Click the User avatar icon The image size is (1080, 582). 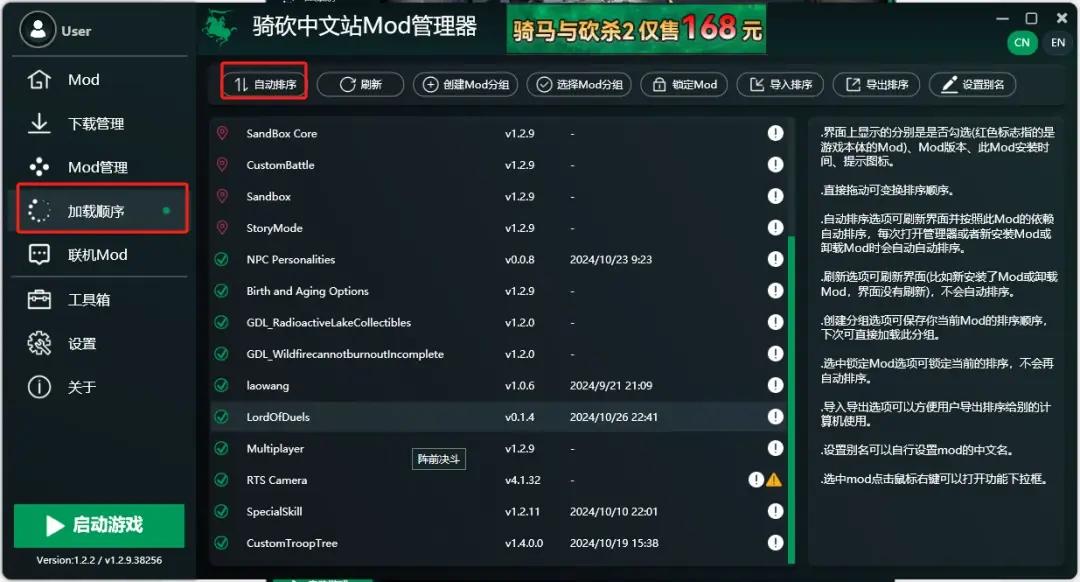37,30
